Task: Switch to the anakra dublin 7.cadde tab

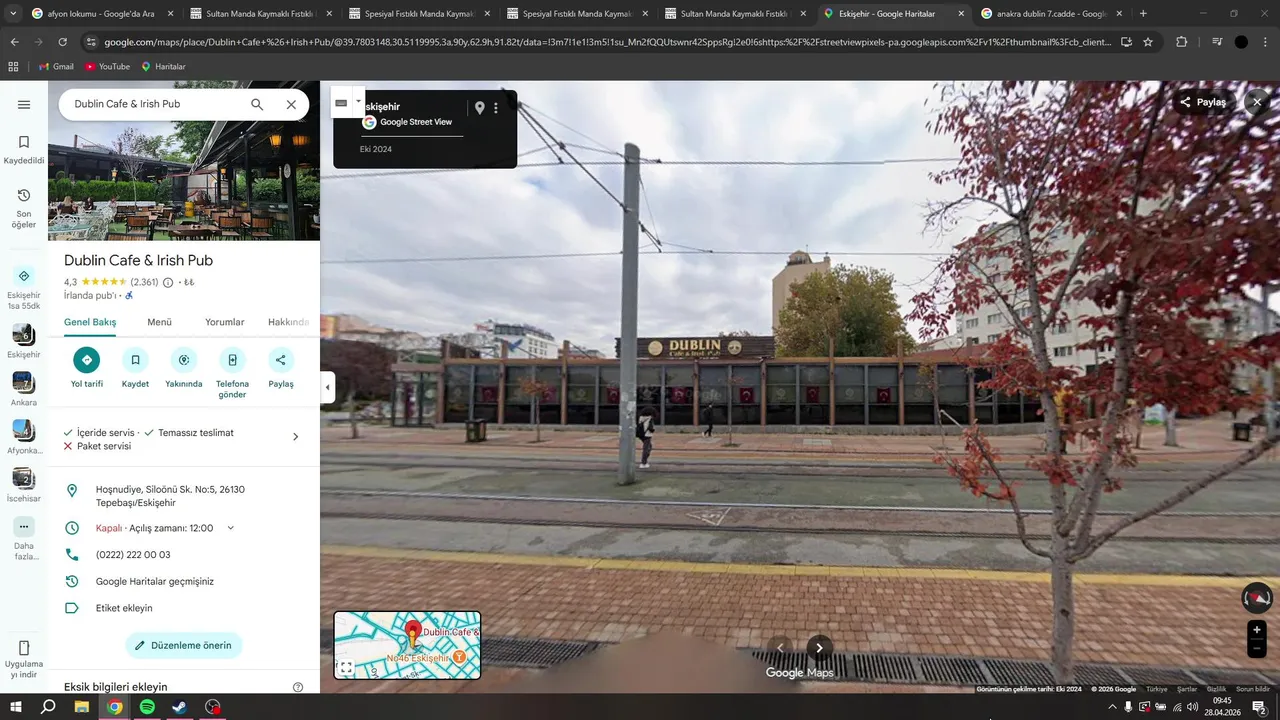Action: pos(1050,14)
